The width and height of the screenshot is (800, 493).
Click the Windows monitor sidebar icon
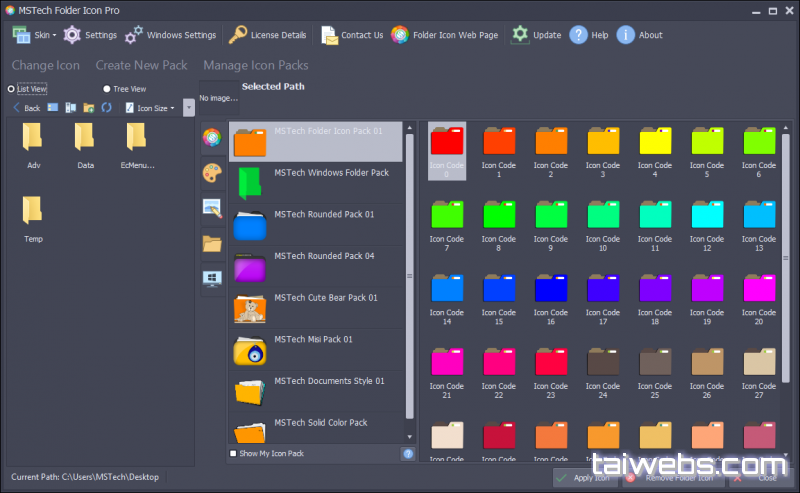click(x=213, y=277)
